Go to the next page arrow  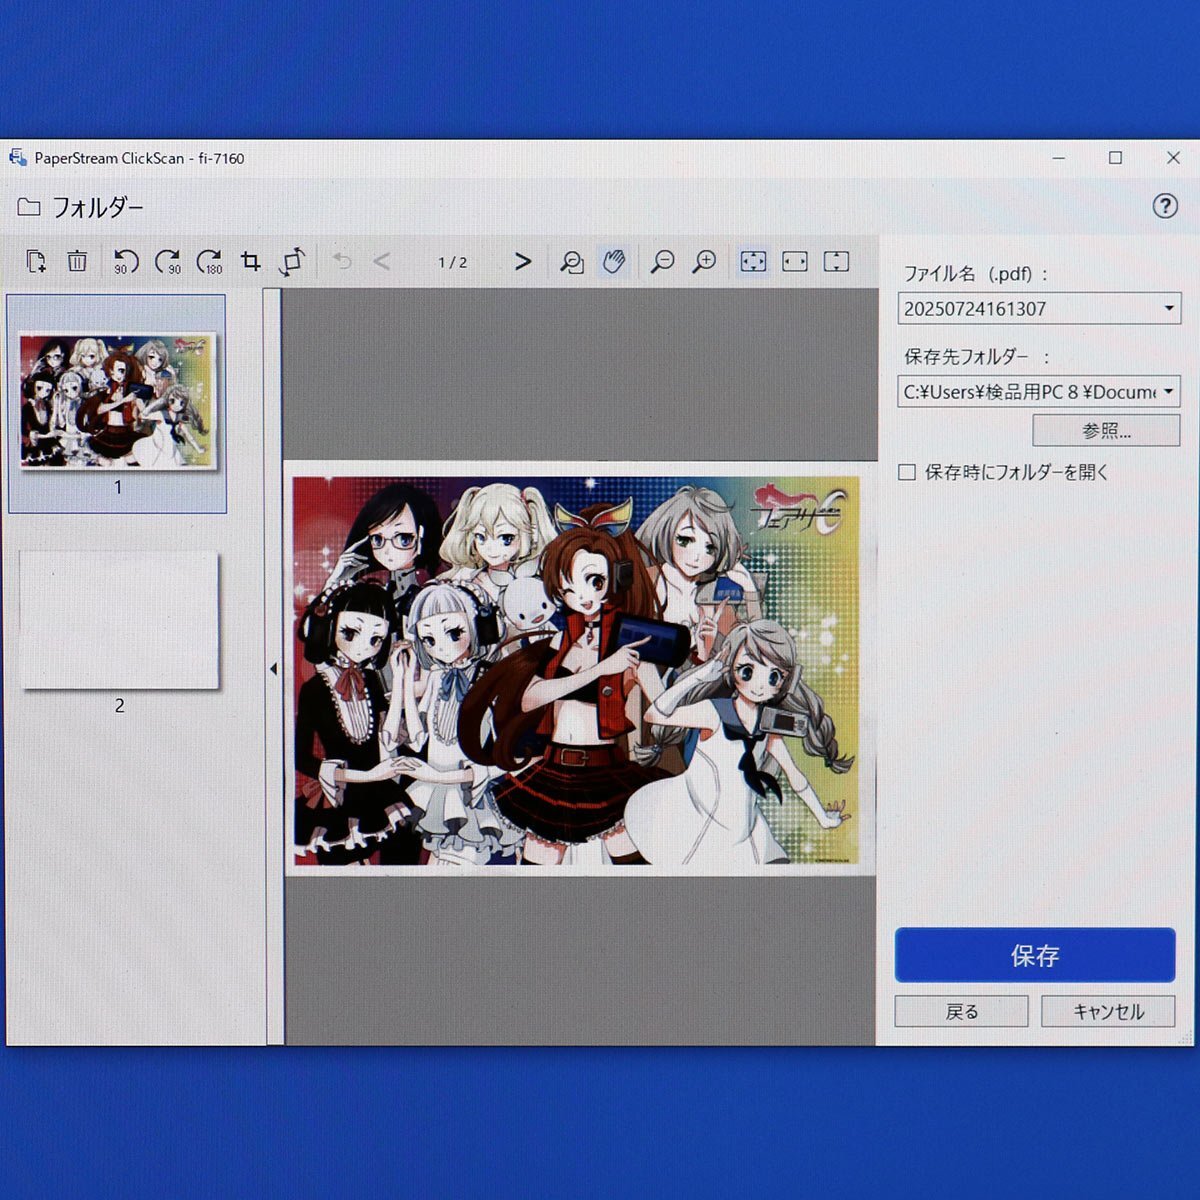pos(523,262)
